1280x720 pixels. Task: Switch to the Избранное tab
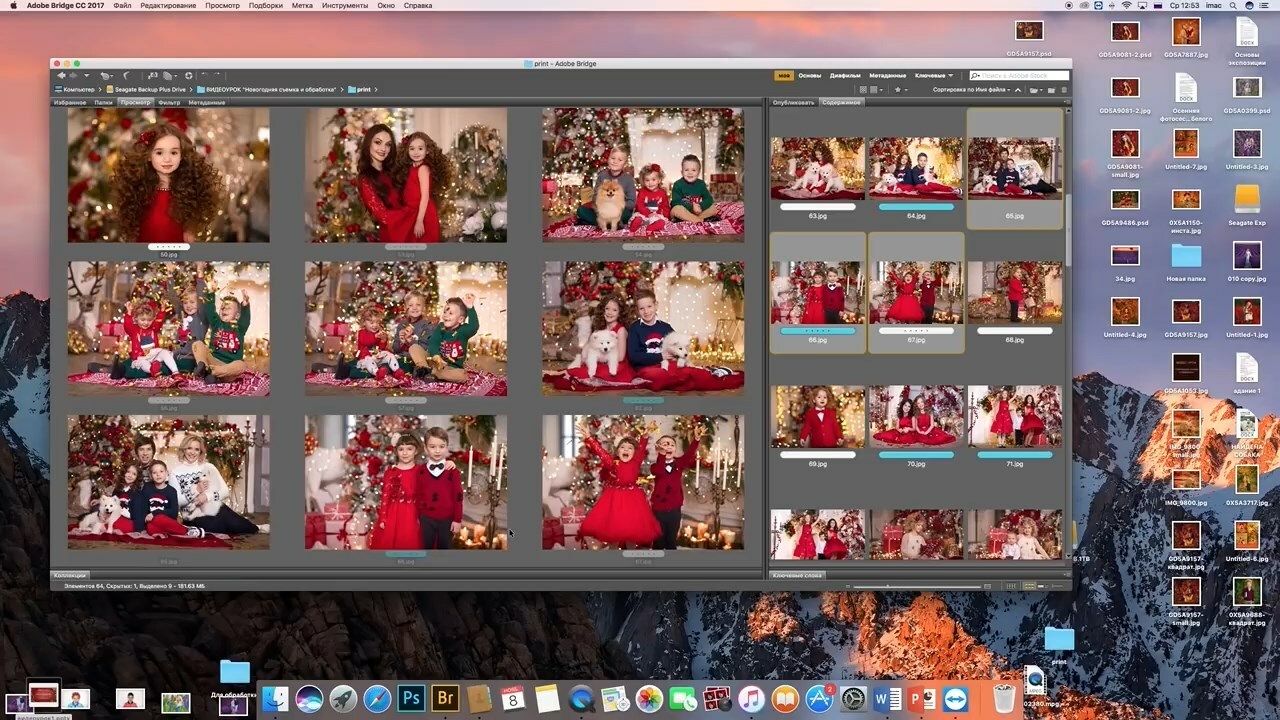[70, 102]
